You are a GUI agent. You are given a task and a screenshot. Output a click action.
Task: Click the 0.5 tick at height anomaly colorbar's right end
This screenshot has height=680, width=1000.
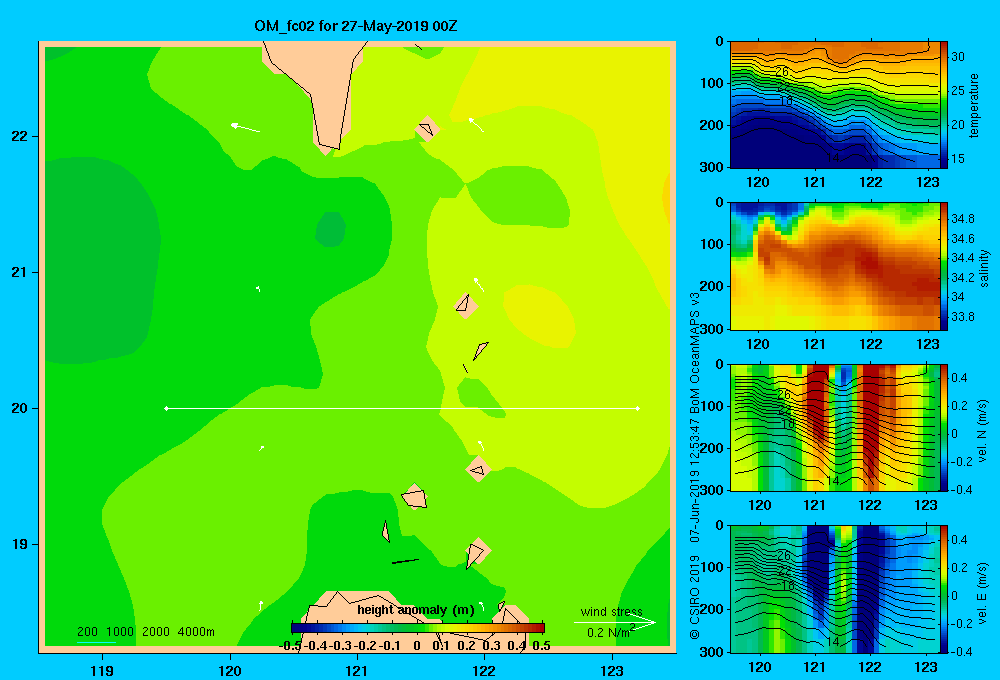coord(541,646)
